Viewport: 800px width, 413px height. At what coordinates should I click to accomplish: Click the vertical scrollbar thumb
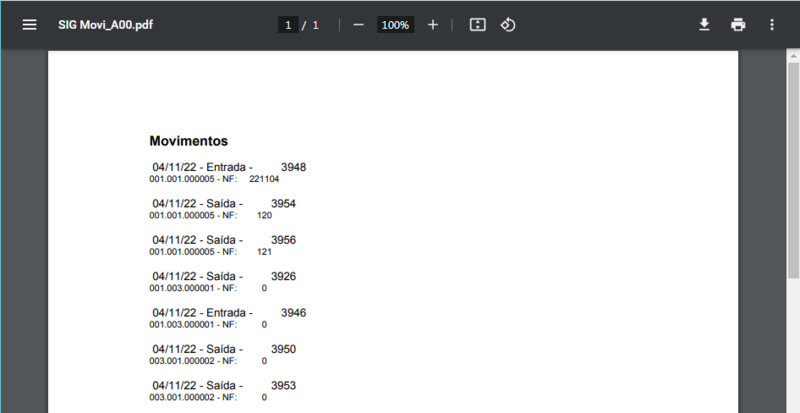click(793, 171)
